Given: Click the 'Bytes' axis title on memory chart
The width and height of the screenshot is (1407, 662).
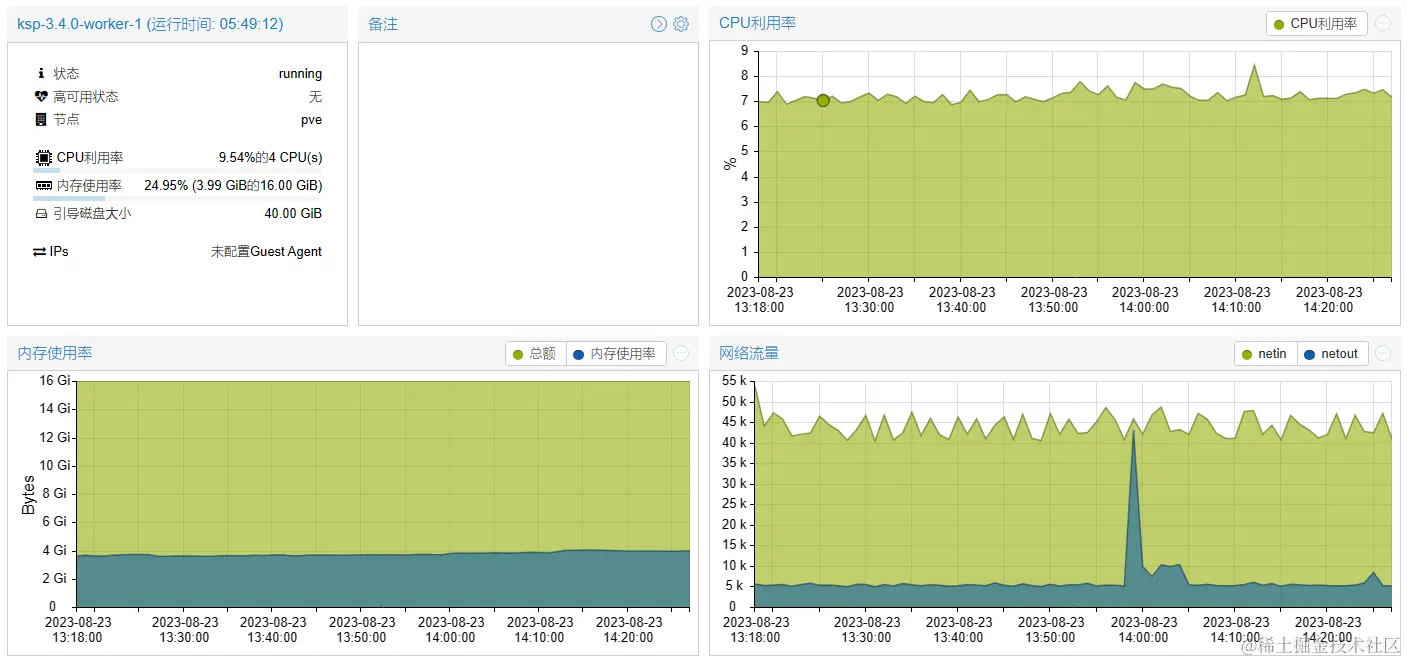Looking at the screenshot, I should point(28,495).
